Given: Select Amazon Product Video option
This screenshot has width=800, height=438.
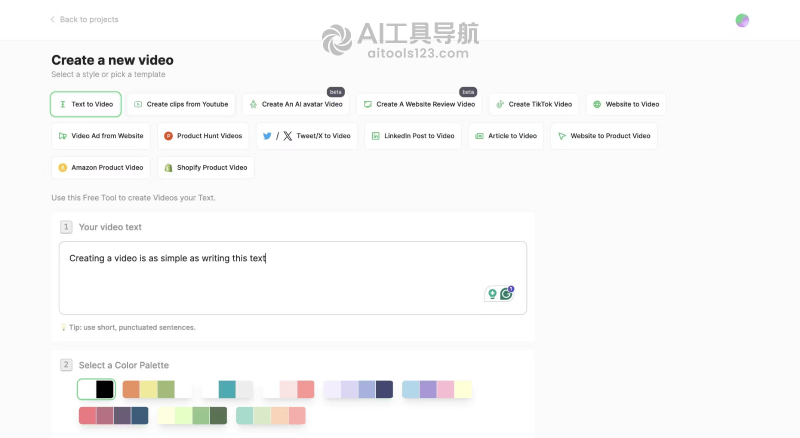Looking at the screenshot, I should [x=101, y=167].
